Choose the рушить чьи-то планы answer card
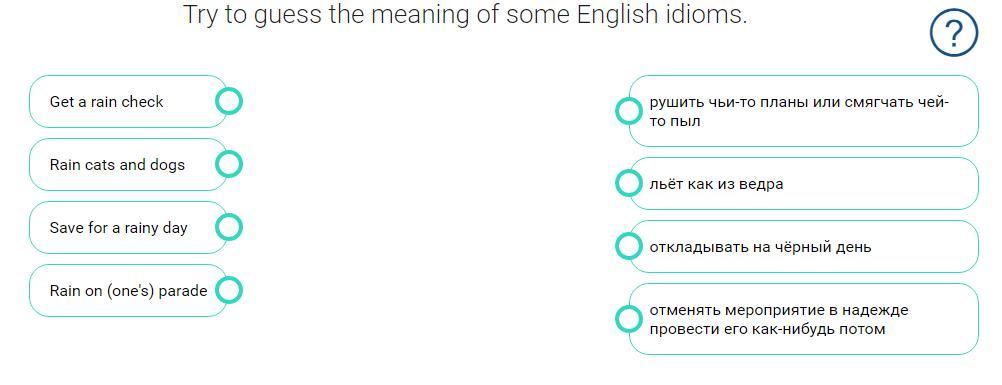The height and width of the screenshot is (385, 1002). coord(804,111)
